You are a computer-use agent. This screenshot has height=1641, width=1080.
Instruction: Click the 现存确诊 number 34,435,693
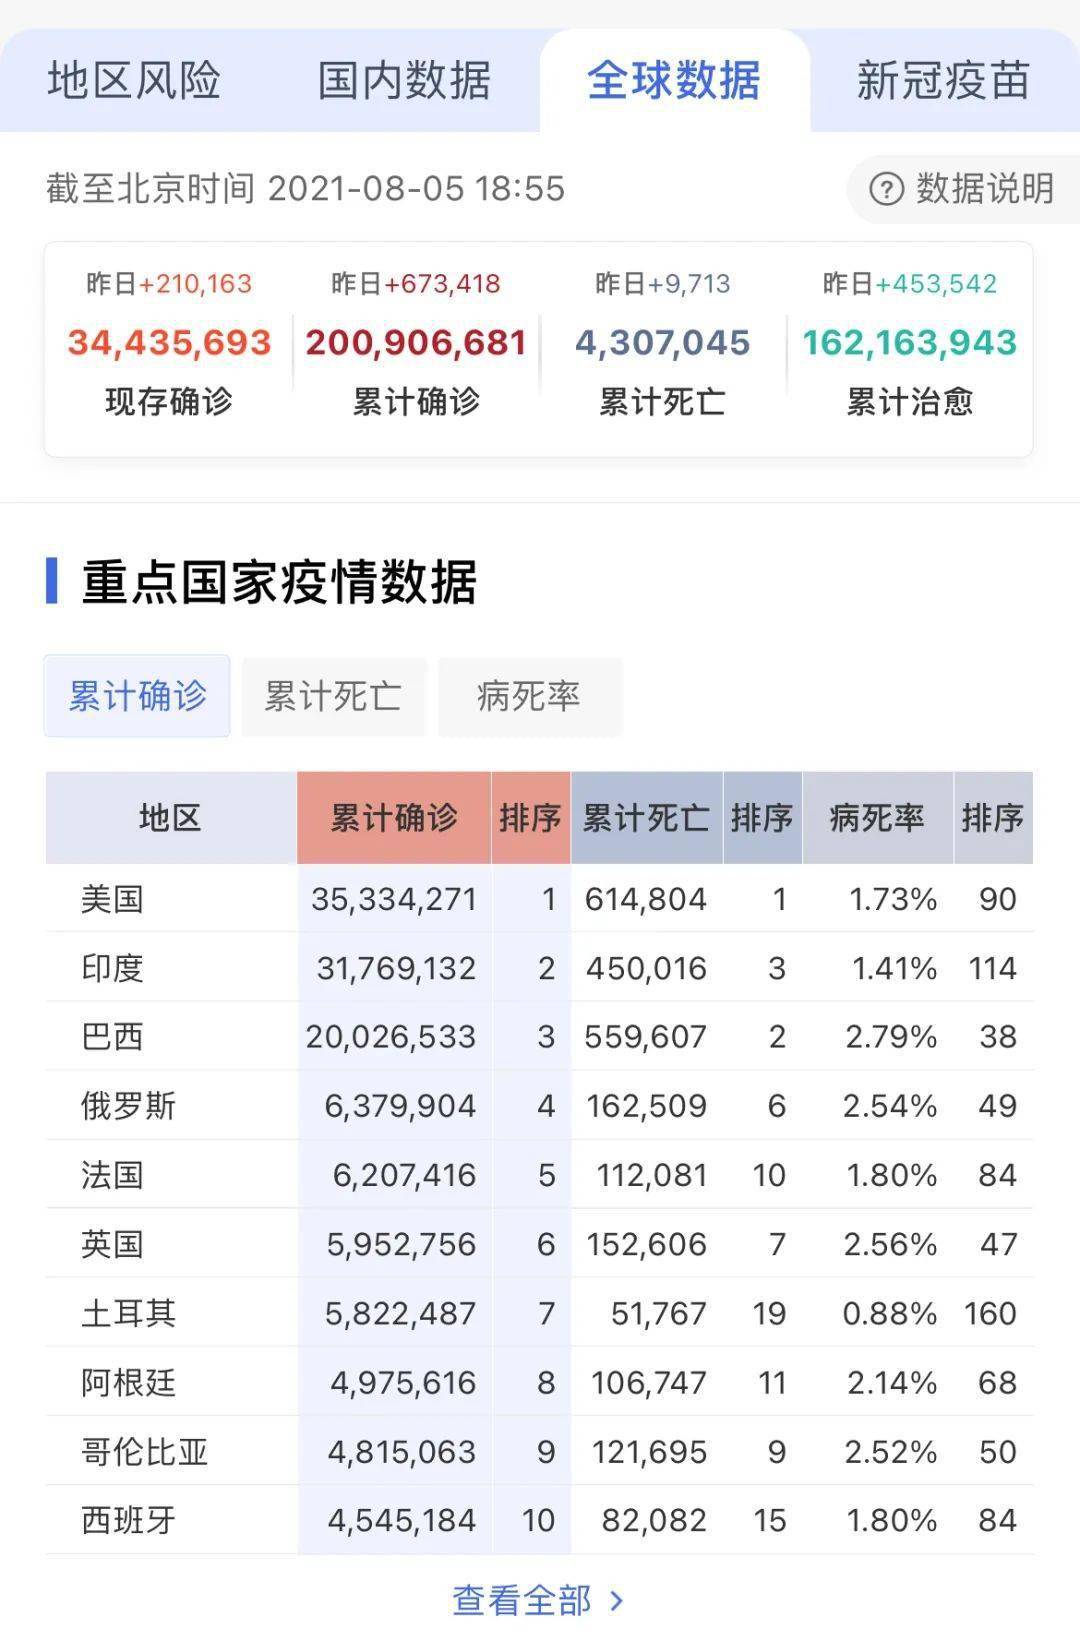(x=170, y=343)
